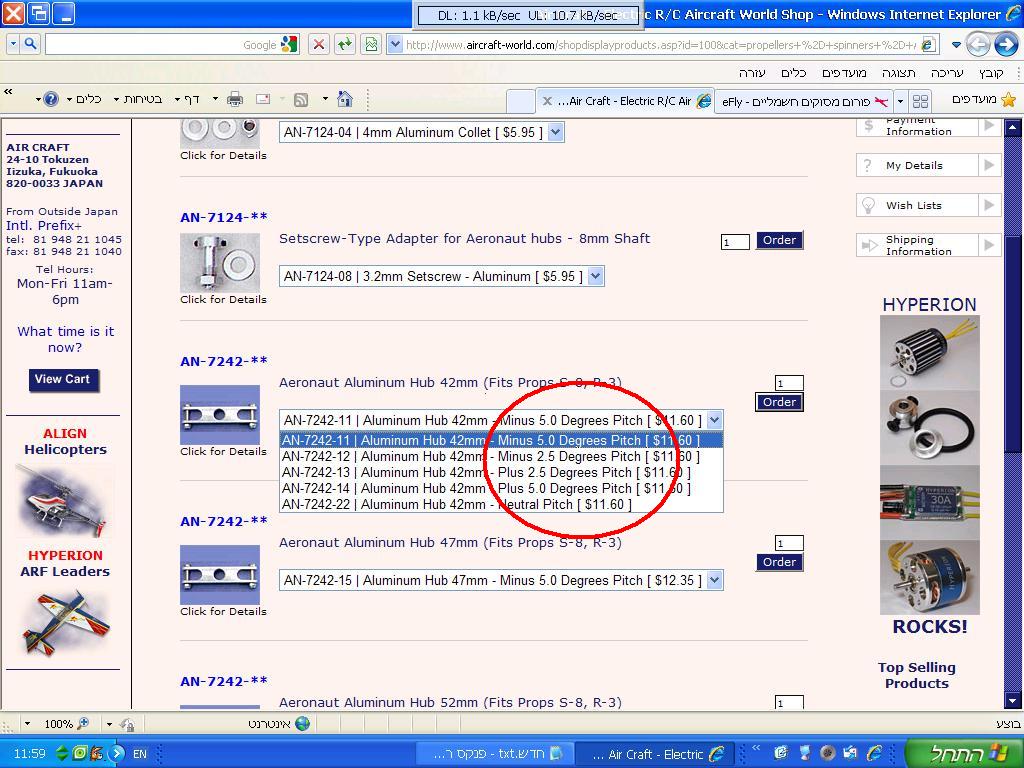Open the search provider dropdown arrow
Image resolution: width=1024 pixels, height=768 pixels.
click(13, 44)
